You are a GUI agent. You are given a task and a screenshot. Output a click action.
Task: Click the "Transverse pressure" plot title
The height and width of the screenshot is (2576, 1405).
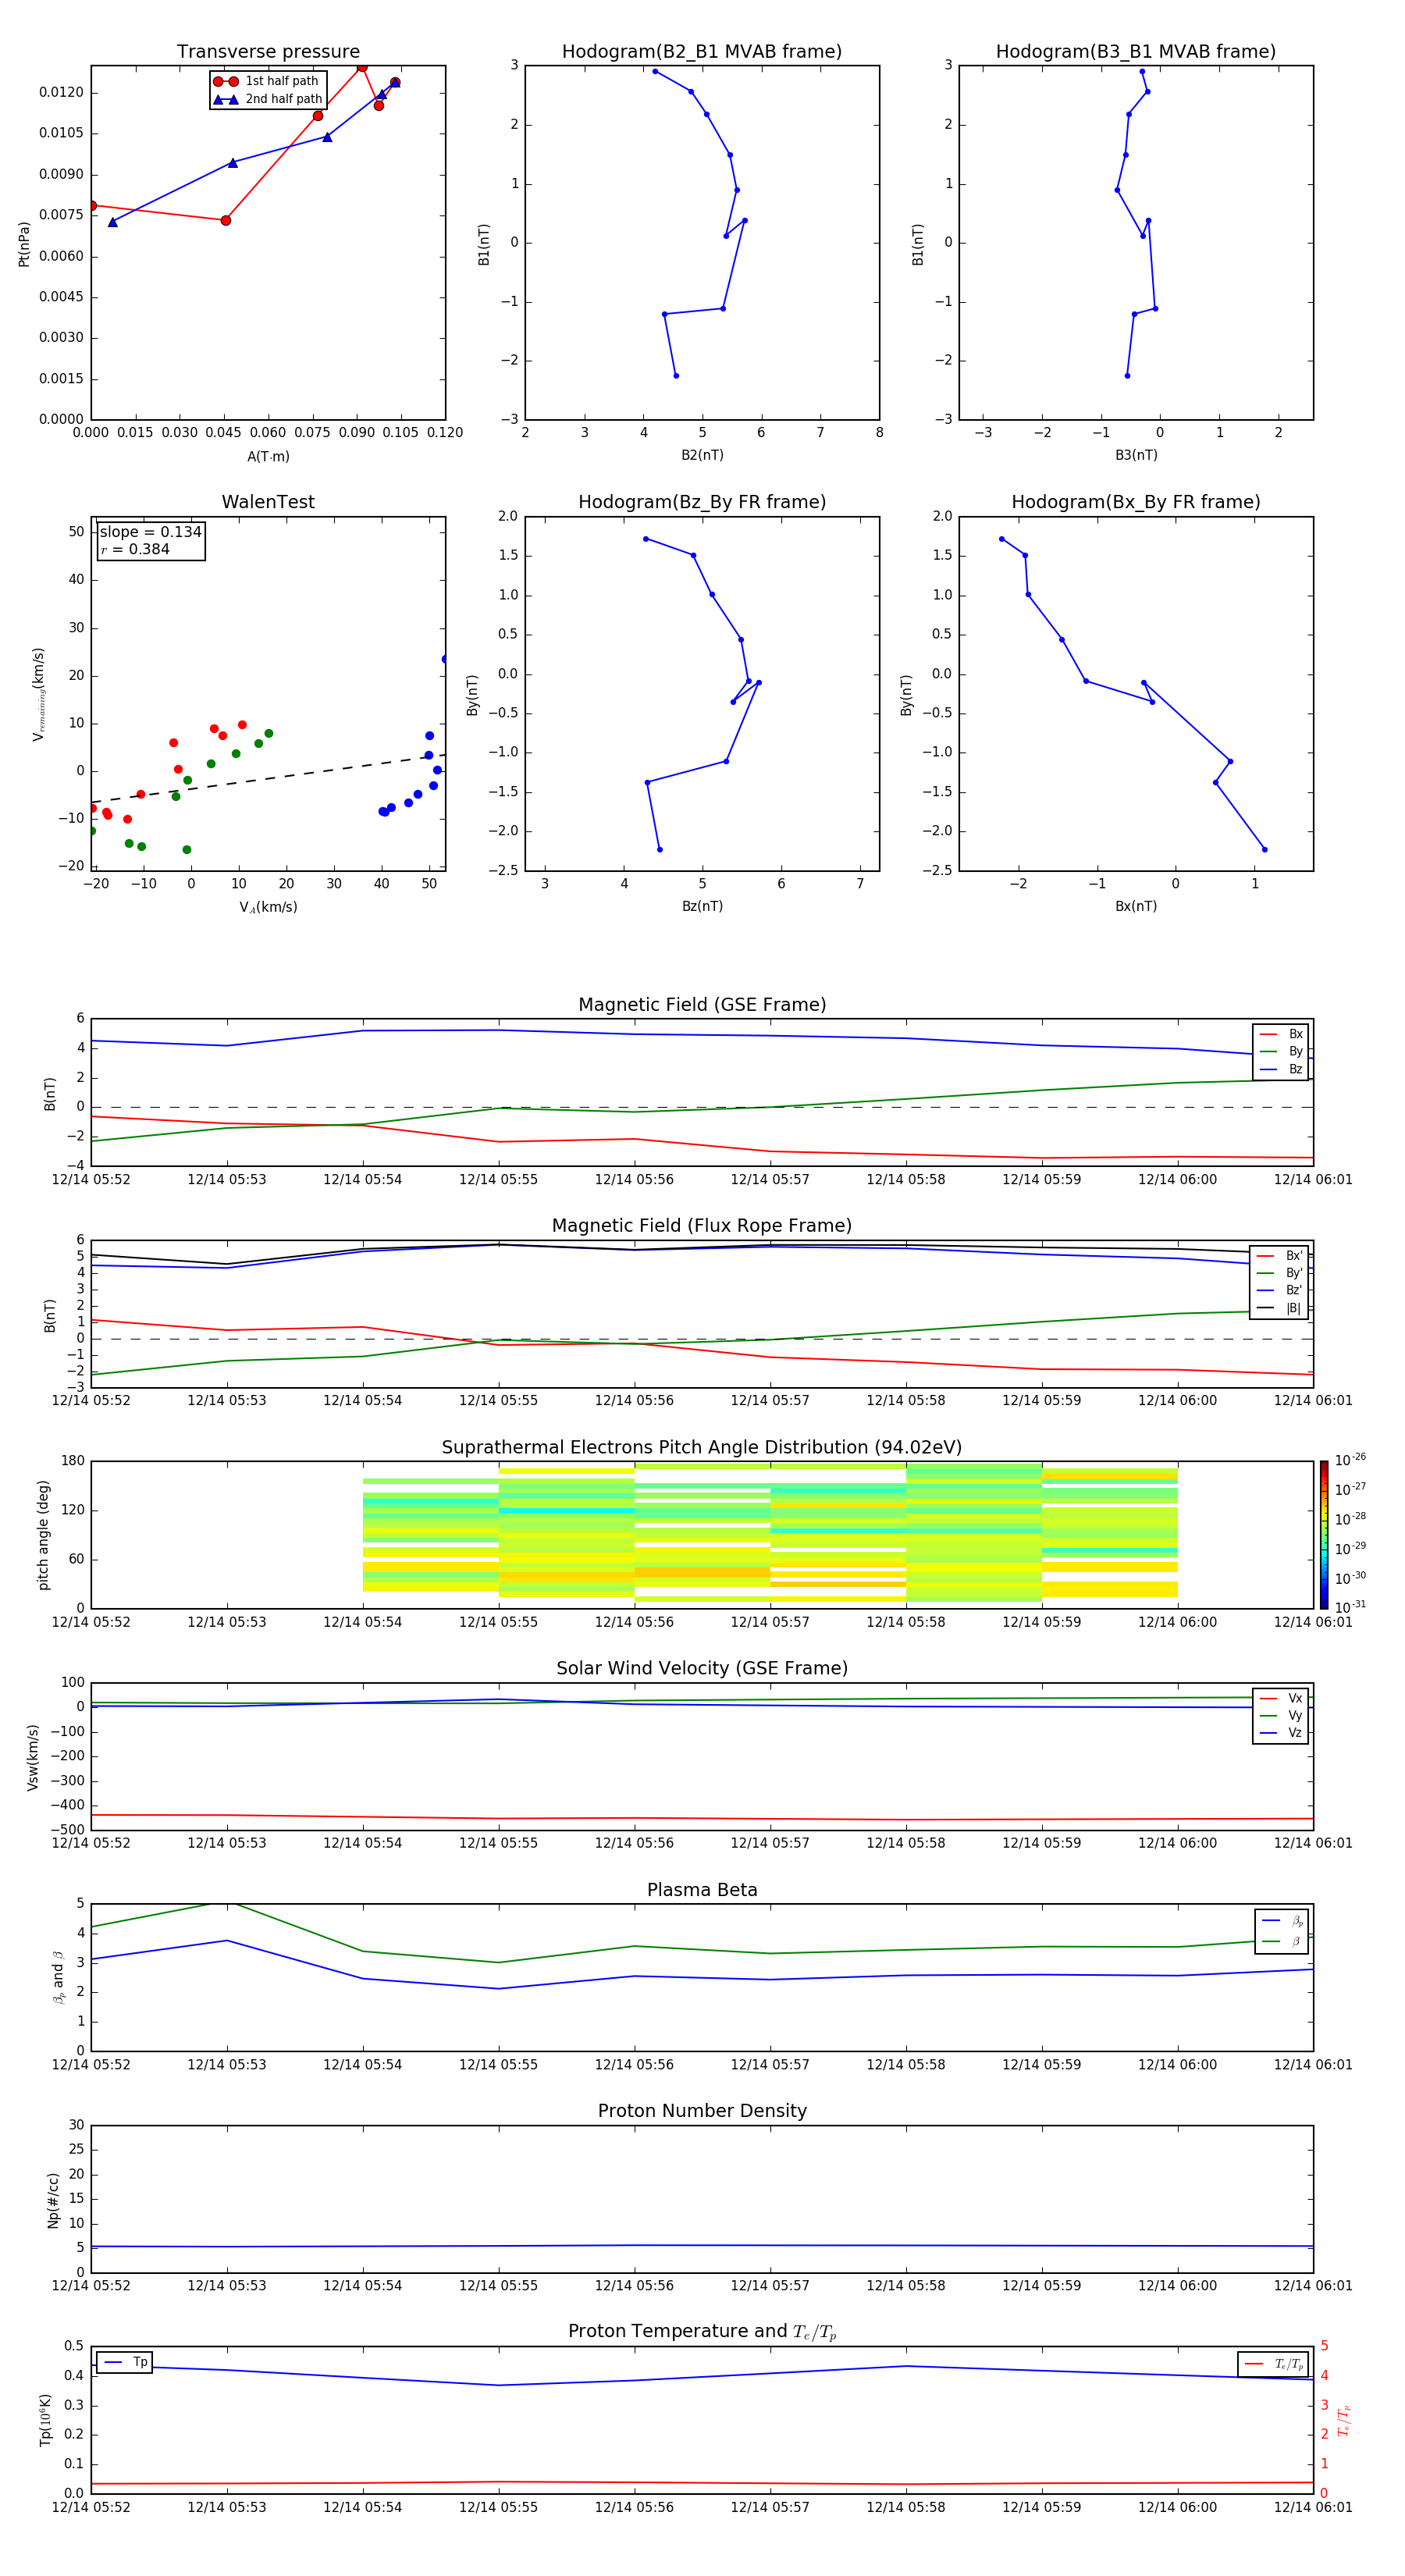coord(268,51)
